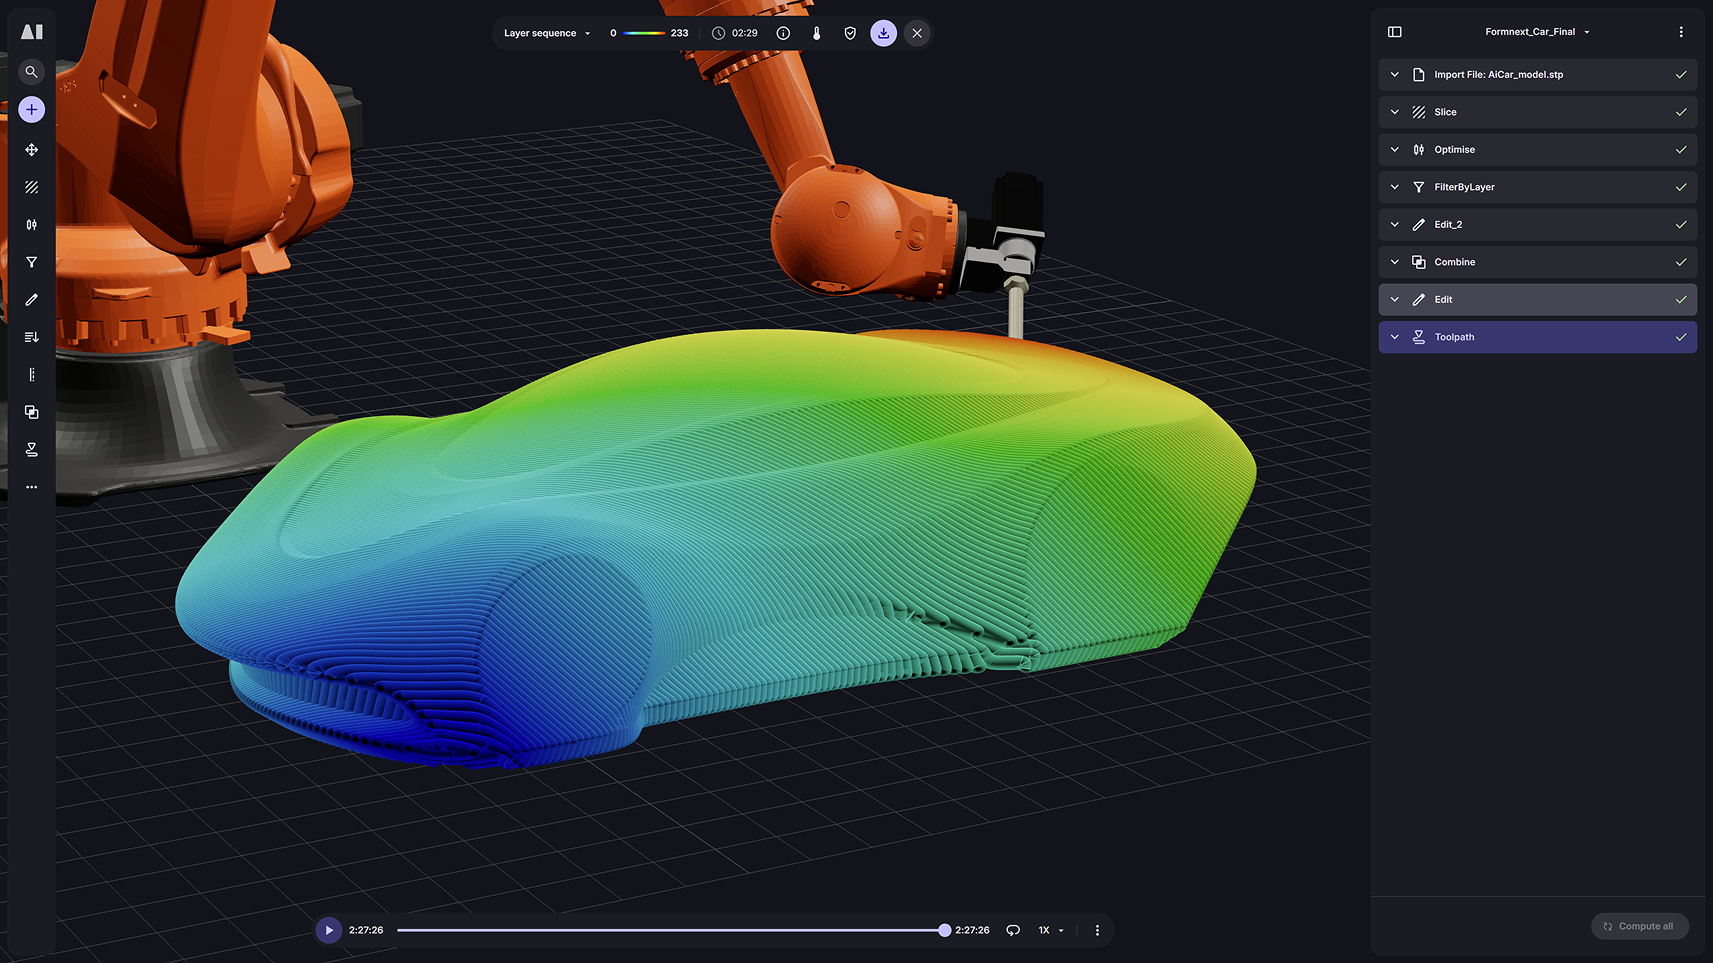
Task: Select the filter funnel icon in sidebar
Action: coord(32,262)
